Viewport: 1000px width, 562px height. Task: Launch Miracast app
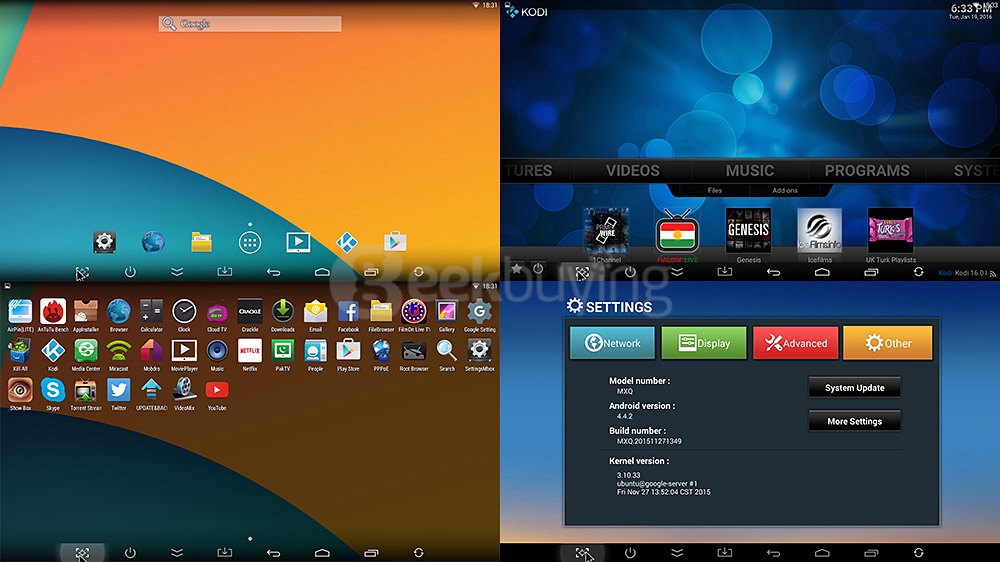pyautogui.click(x=119, y=355)
